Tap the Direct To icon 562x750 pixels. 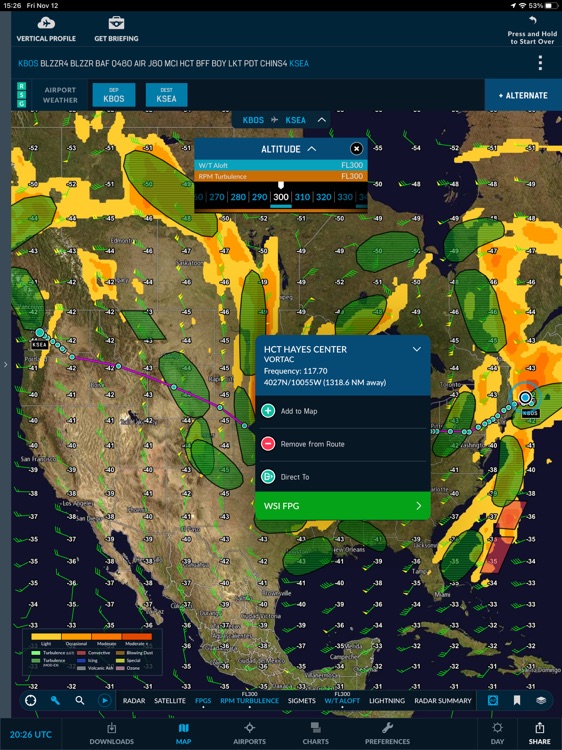pos(268,477)
